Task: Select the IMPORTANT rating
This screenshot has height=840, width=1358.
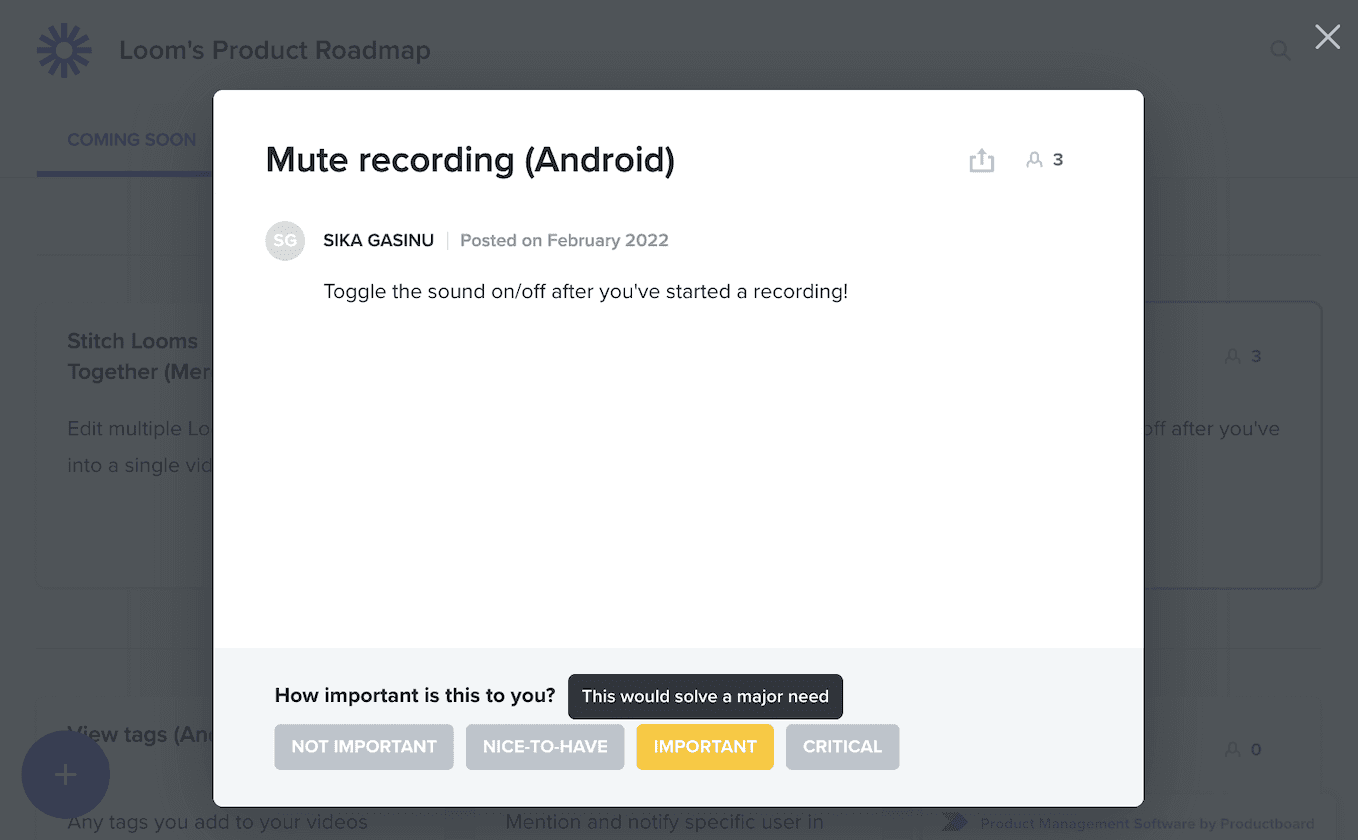Action: point(705,747)
